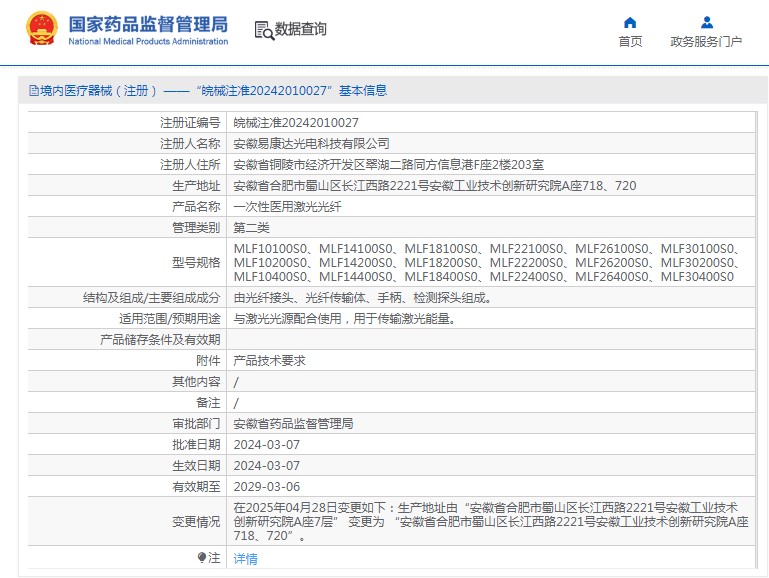Click the national emblem logo

click(x=42, y=29)
